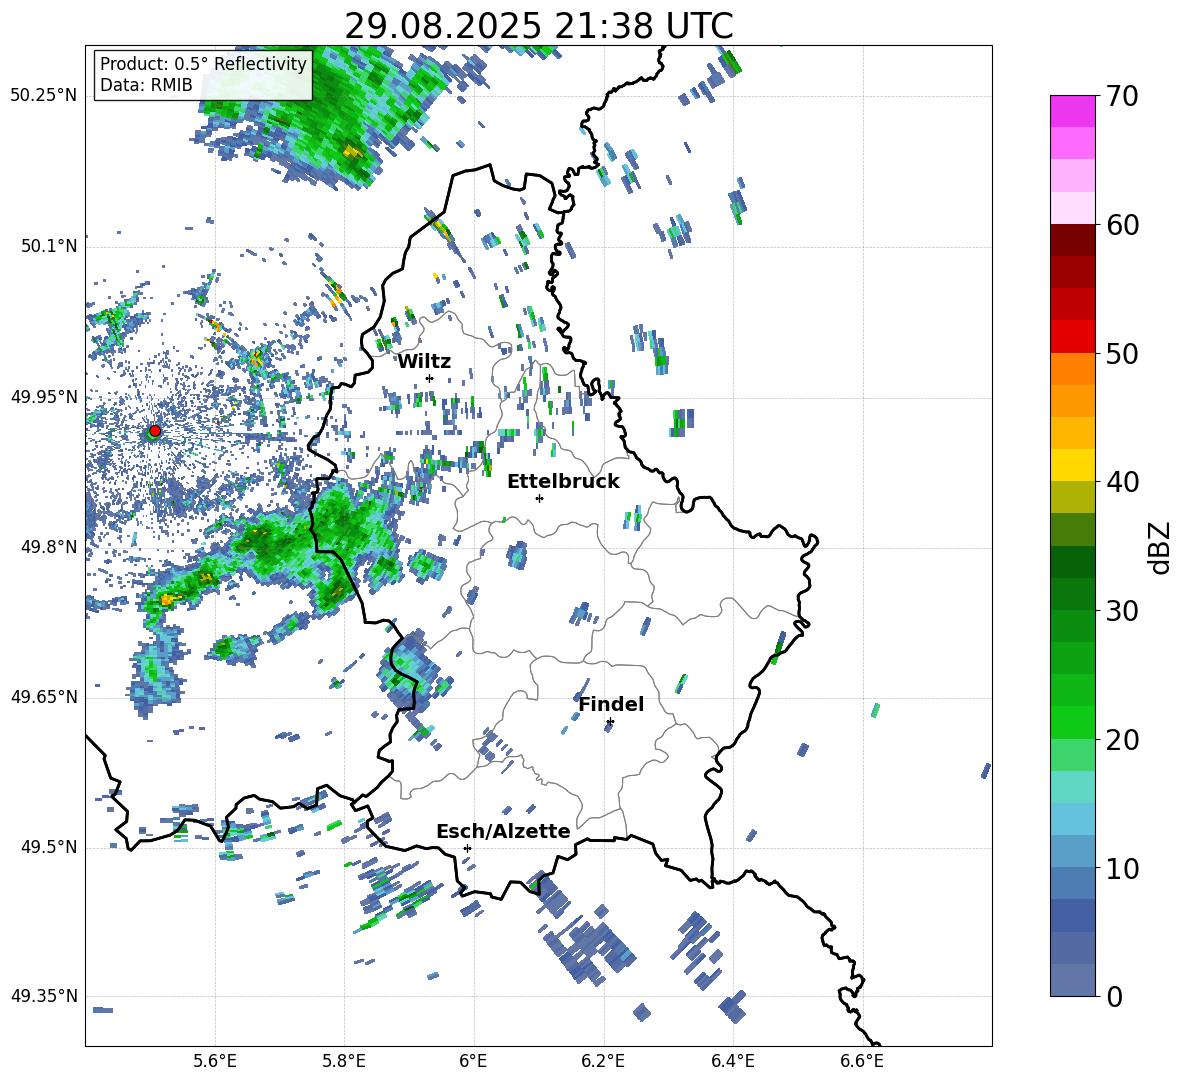Click the 49.5°N latitude label
The height and width of the screenshot is (1081, 1184).
click(48, 847)
